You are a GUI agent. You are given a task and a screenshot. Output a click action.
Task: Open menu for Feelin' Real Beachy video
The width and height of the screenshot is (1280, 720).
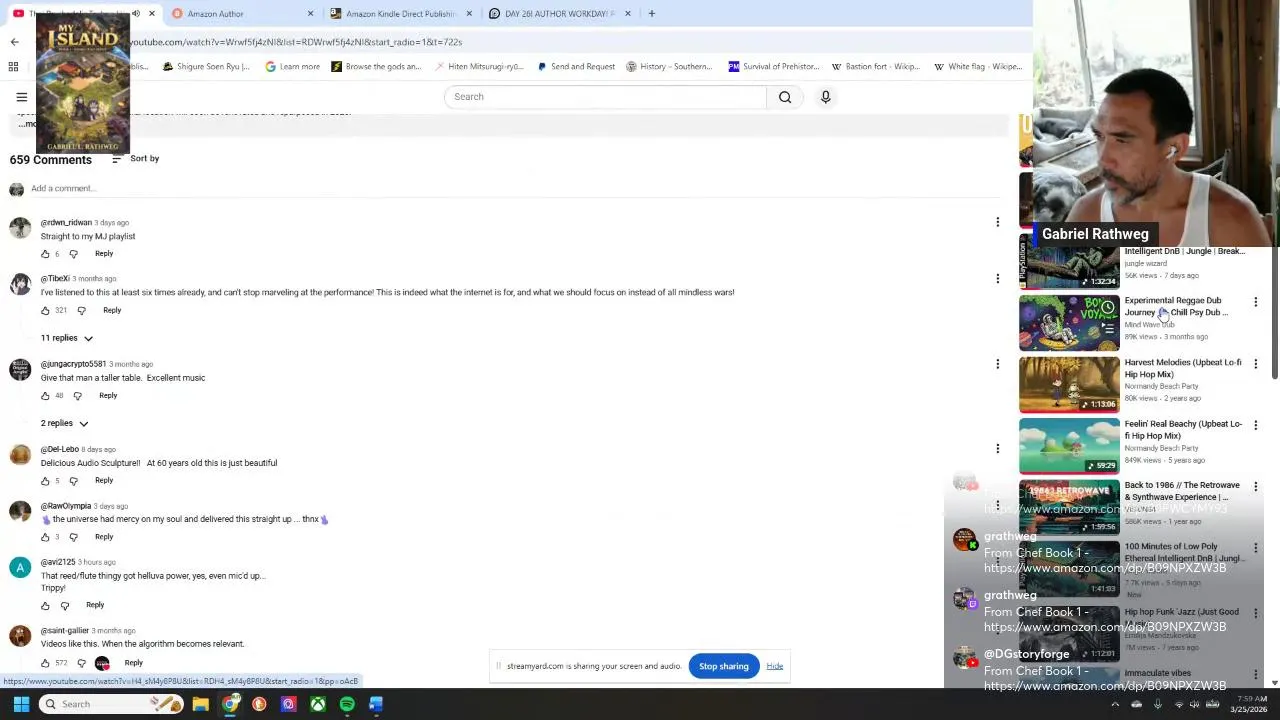click(1256, 425)
